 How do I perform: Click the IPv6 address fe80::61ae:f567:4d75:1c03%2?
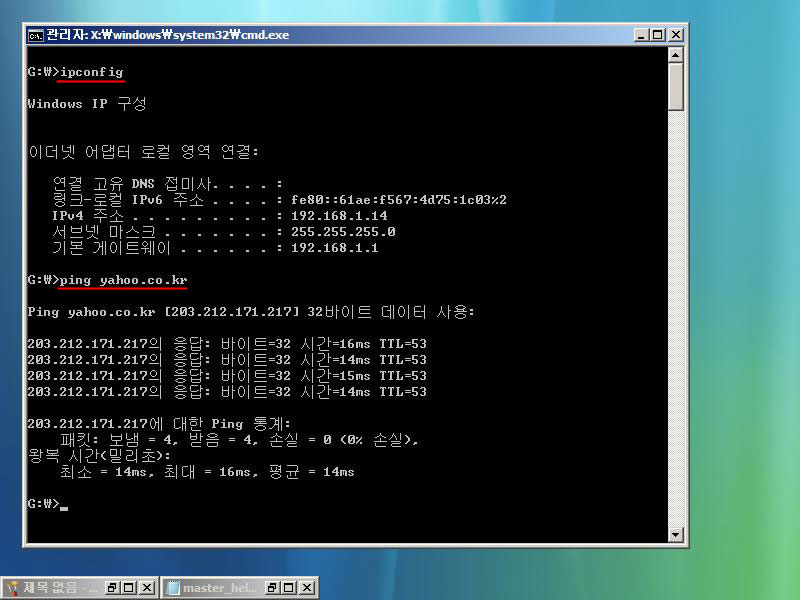[x=398, y=199]
